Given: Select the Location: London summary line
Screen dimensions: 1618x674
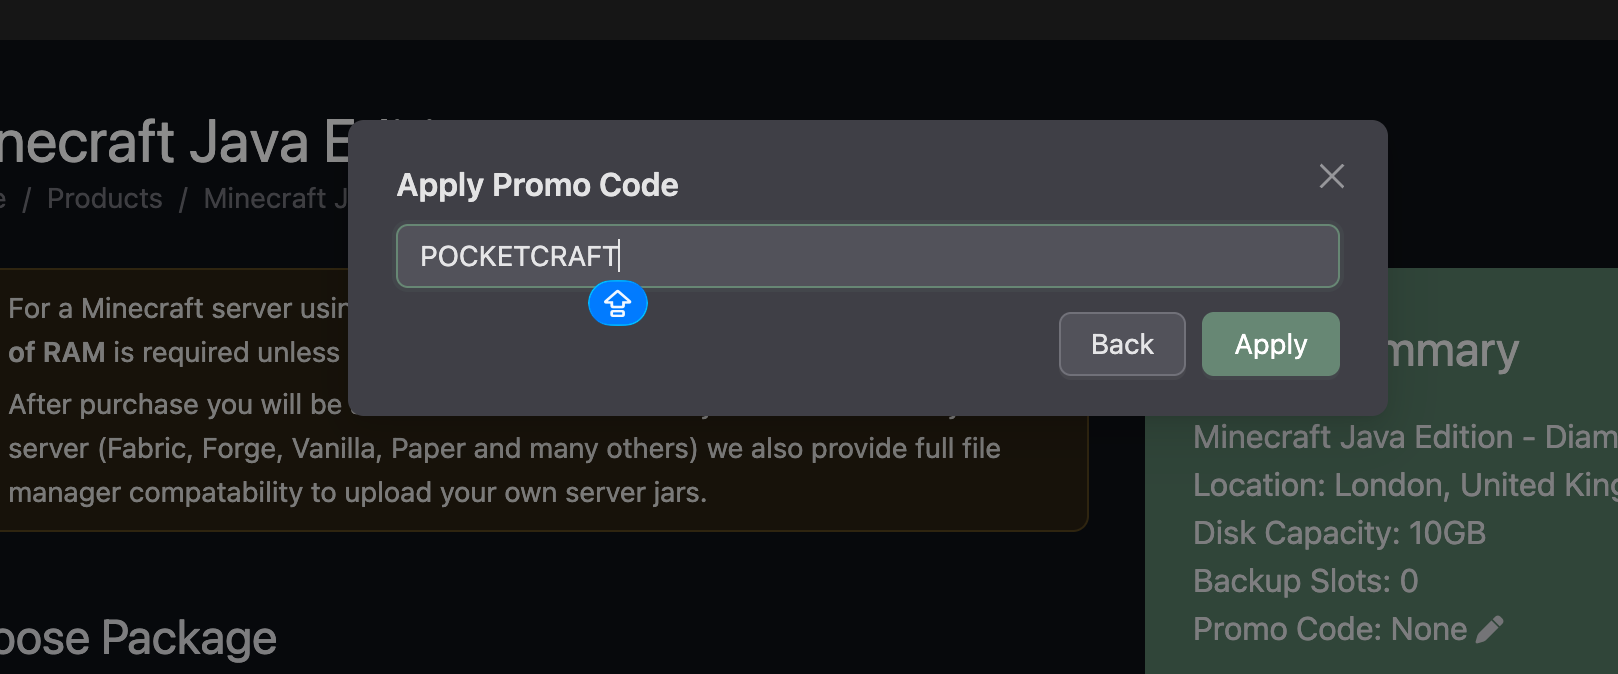Looking at the screenshot, I should pyautogui.click(x=1400, y=484).
